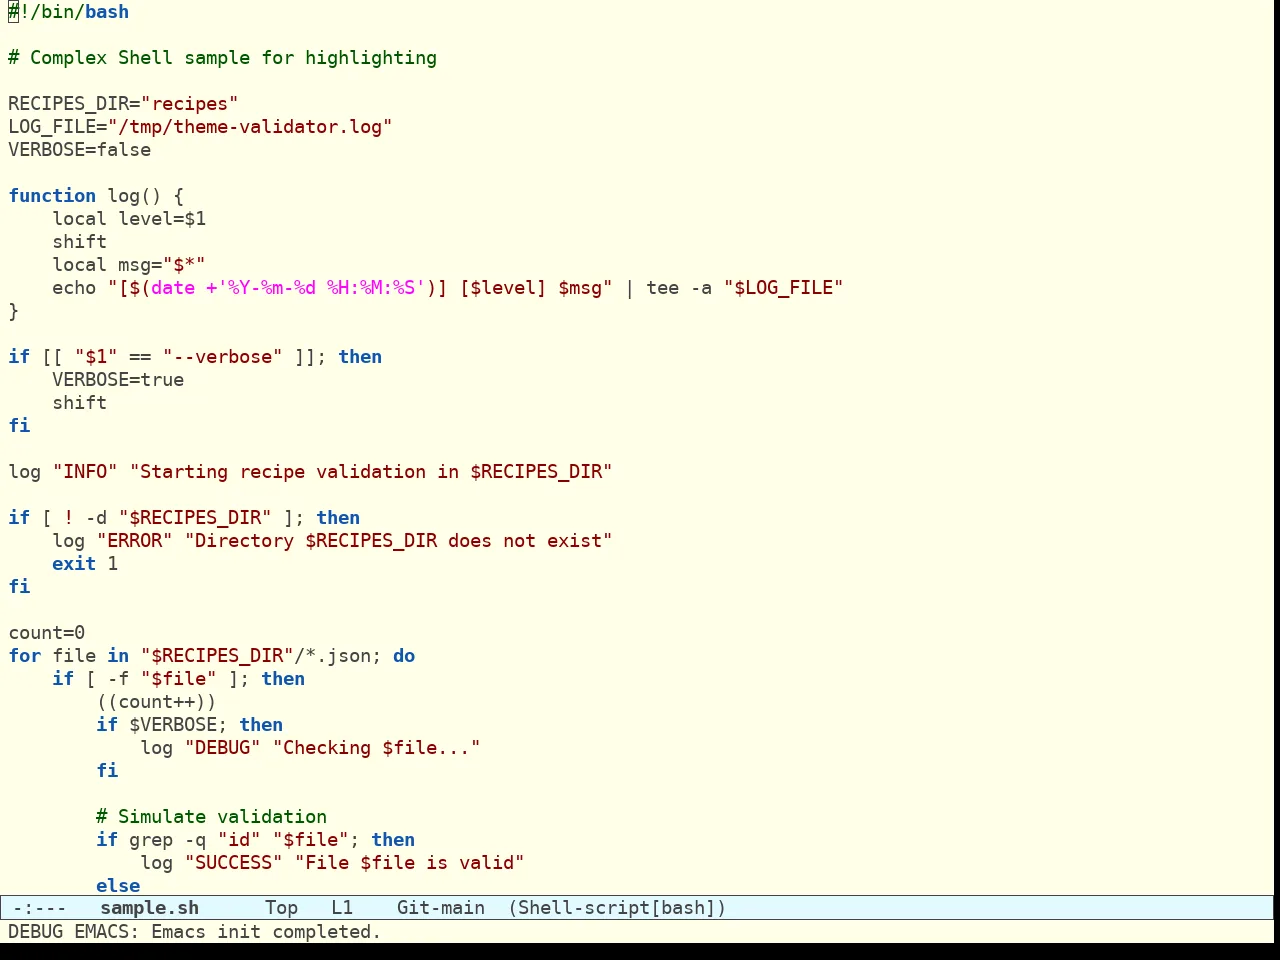
Task: Click the count=0 line
Action: (47, 633)
